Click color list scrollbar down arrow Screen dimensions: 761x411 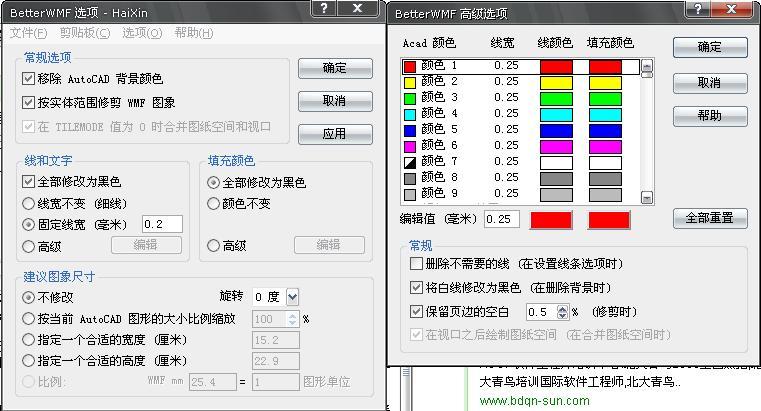647,197
